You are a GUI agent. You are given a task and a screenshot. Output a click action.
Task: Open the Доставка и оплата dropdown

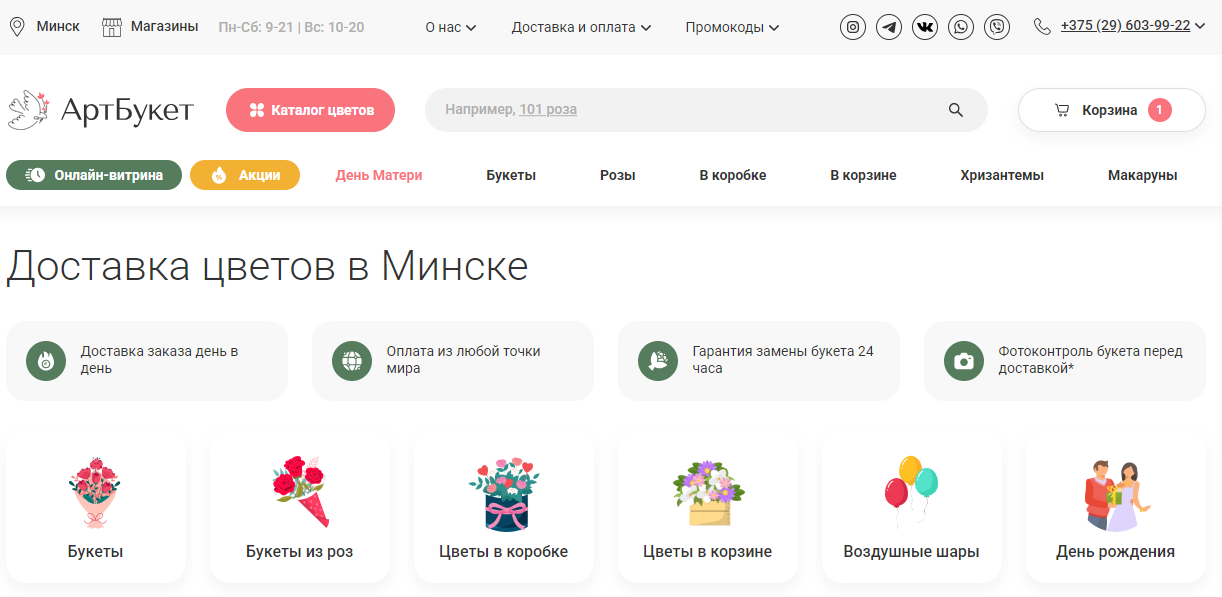click(581, 27)
